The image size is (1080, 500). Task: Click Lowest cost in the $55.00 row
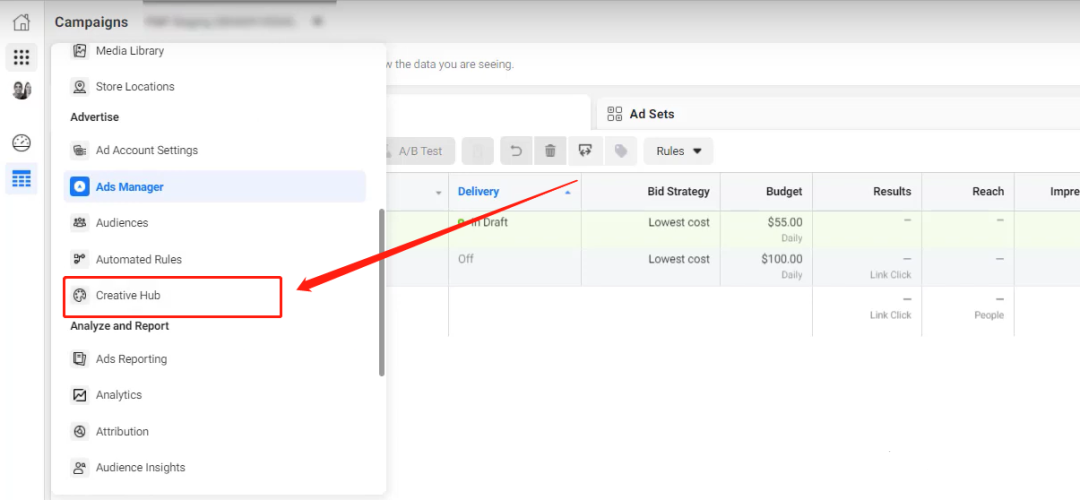[678, 222]
